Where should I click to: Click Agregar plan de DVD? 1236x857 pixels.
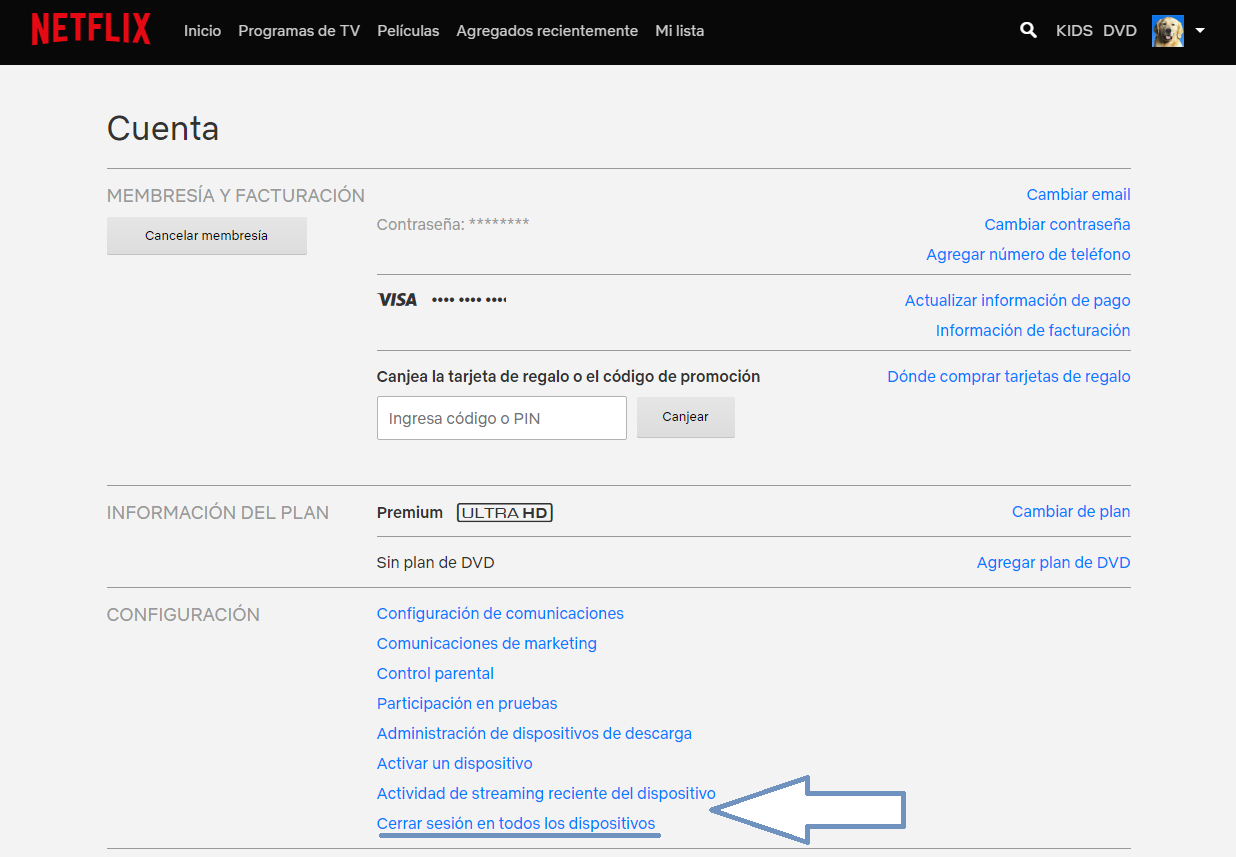(x=1054, y=563)
